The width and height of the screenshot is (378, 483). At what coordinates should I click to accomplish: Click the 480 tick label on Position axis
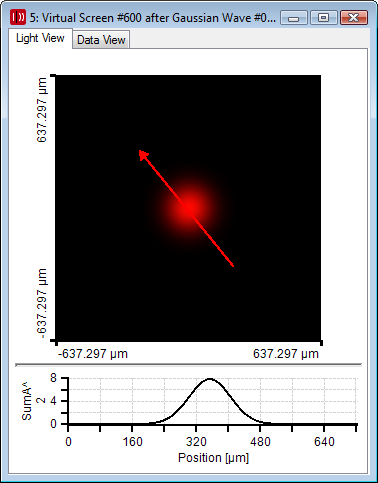click(260, 442)
